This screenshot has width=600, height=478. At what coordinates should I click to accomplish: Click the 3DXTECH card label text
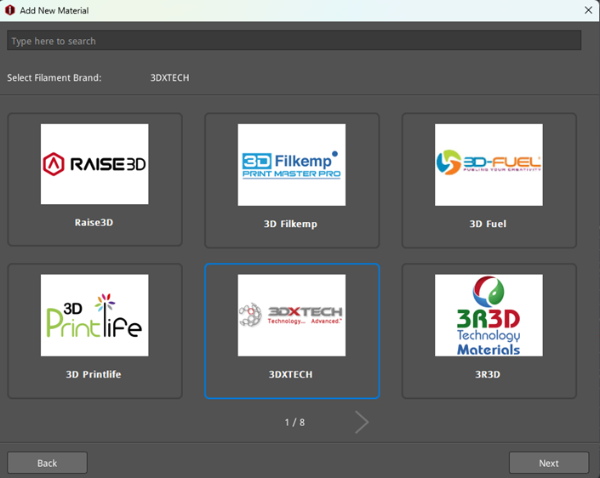(x=291, y=374)
